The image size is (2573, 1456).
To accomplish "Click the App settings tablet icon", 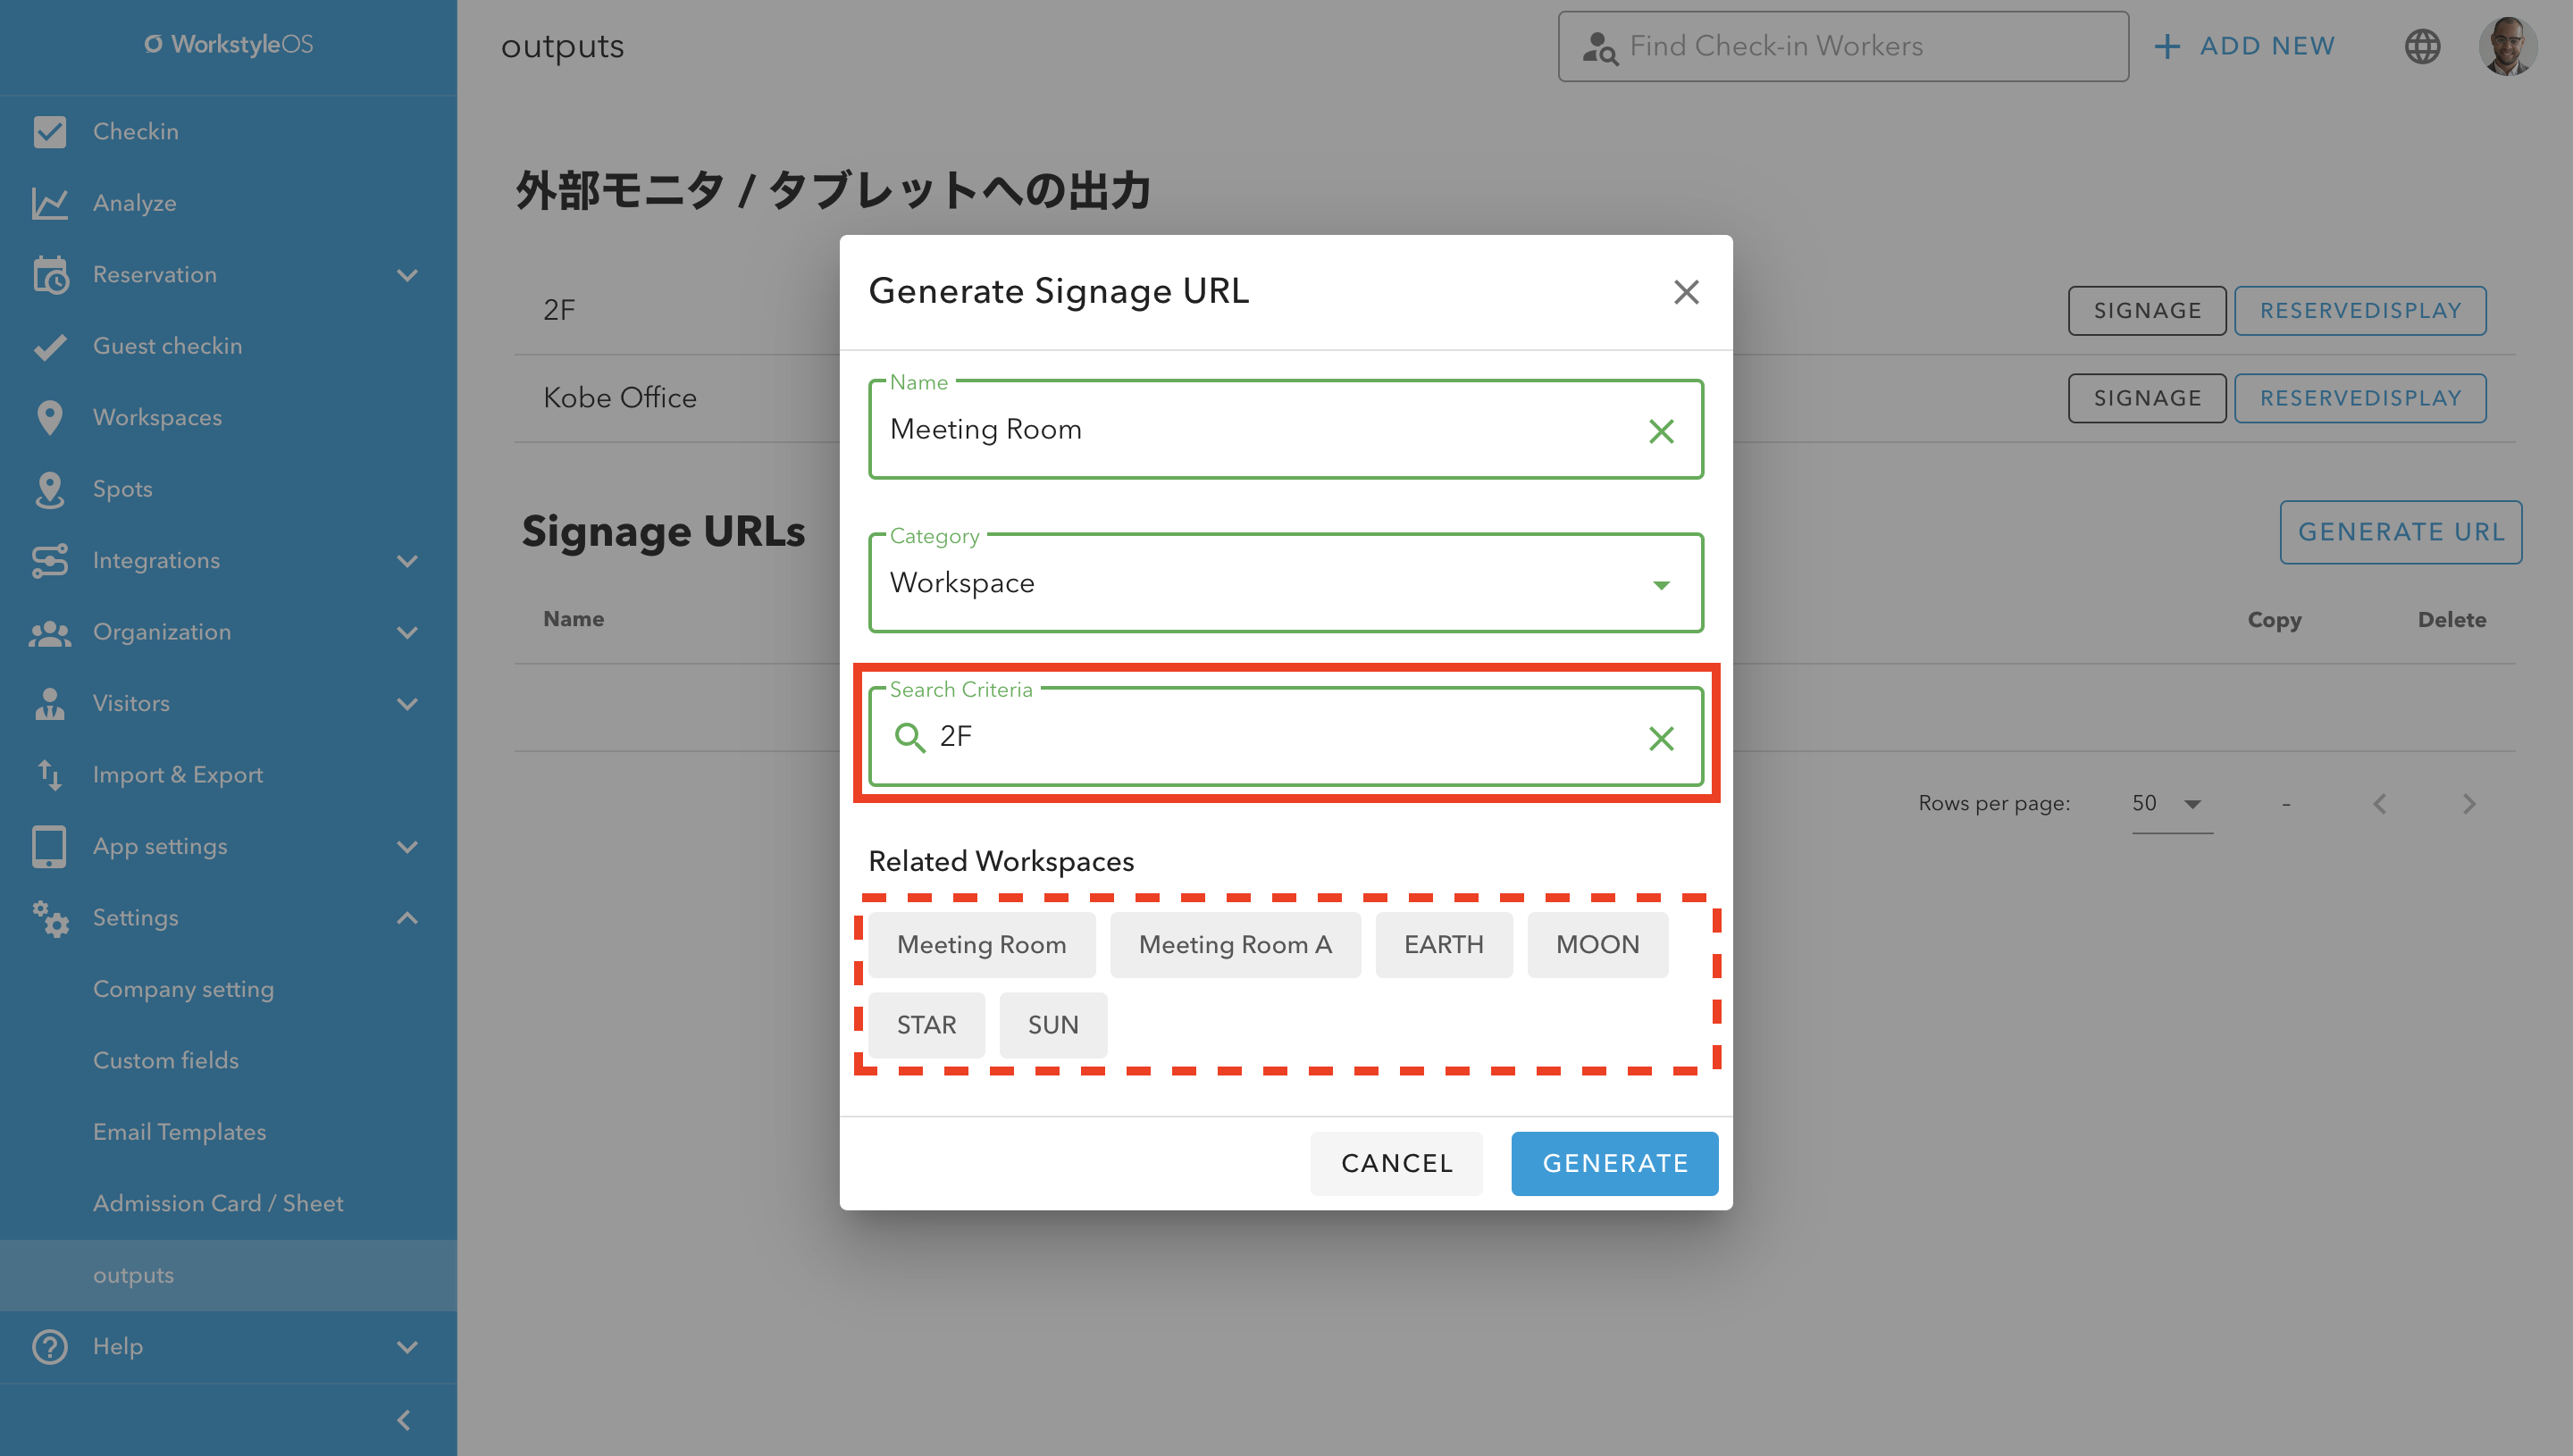I will click(49, 846).
